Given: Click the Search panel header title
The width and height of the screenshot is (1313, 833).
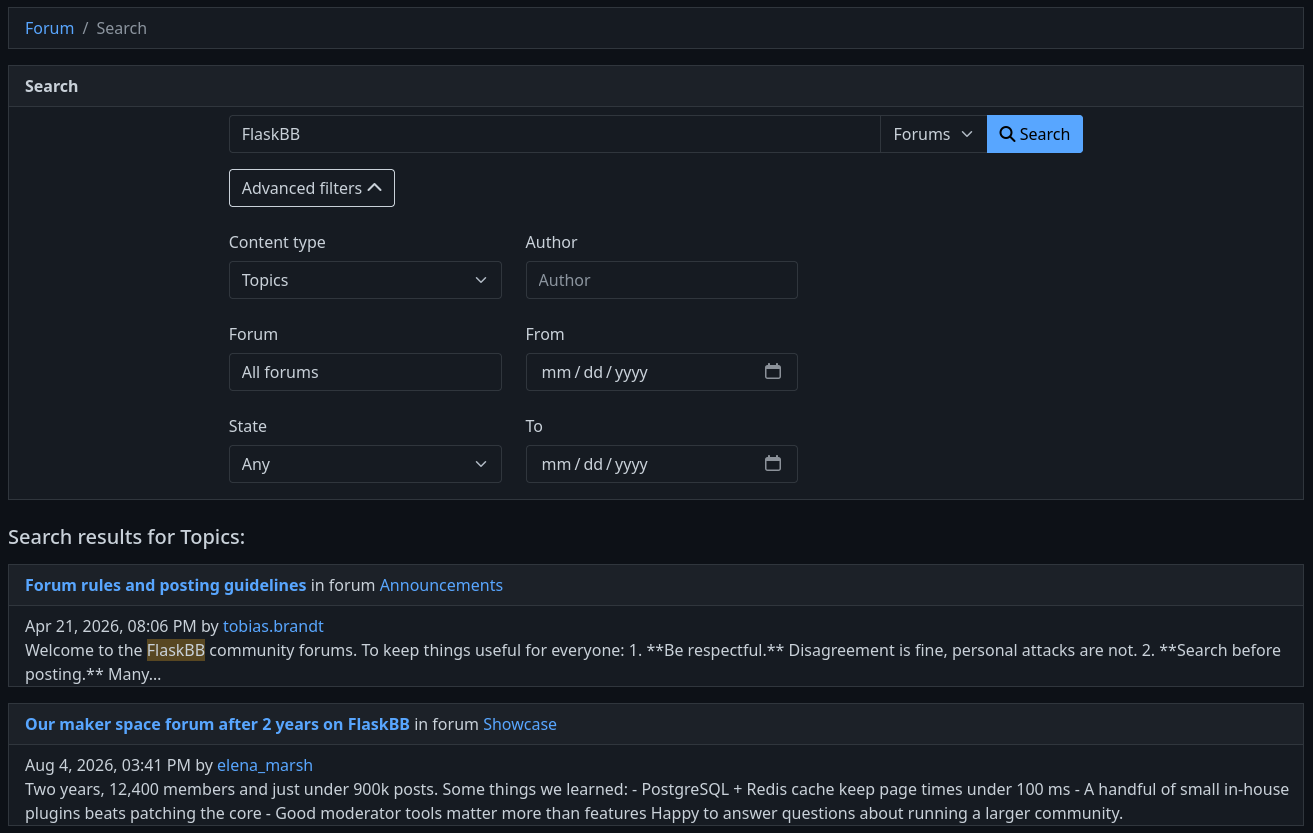Looking at the screenshot, I should (51, 86).
